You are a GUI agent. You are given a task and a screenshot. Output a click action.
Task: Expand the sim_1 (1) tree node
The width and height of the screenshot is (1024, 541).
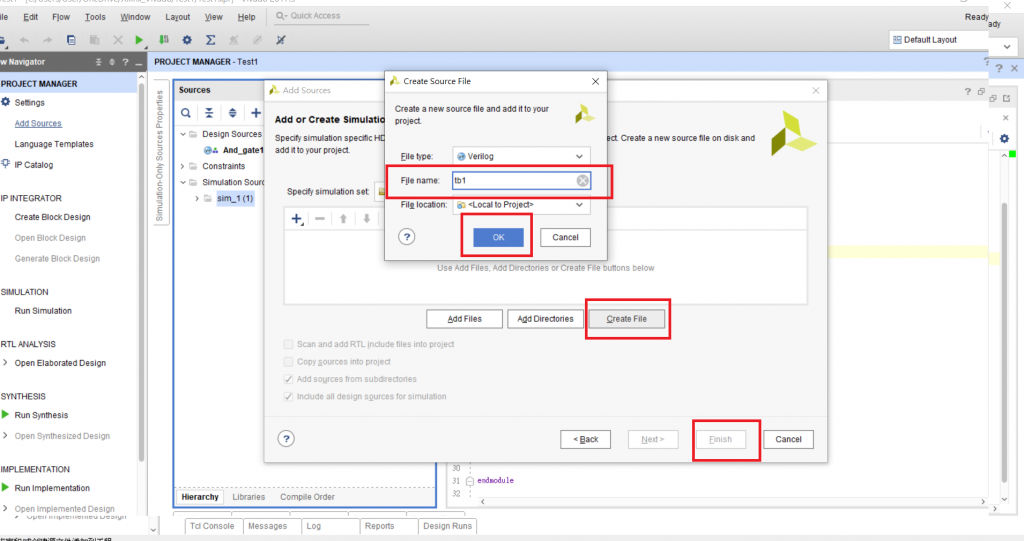click(x=197, y=198)
